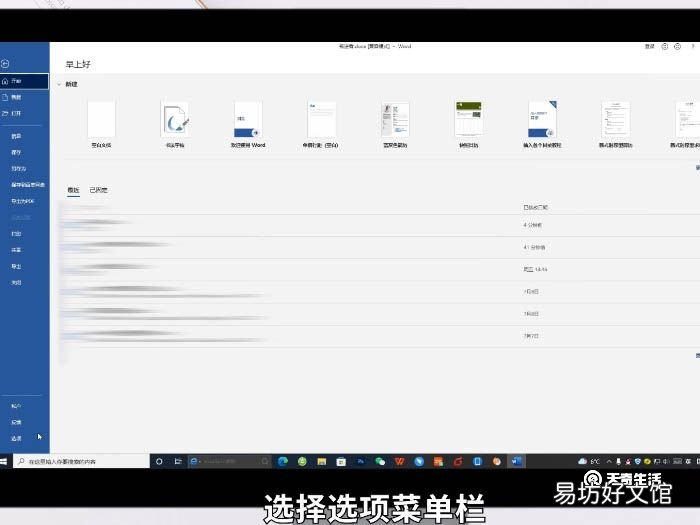The height and width of the screenshot is (525, 700).
Task: Click the modified-date column header
Action: click(535, 208)
